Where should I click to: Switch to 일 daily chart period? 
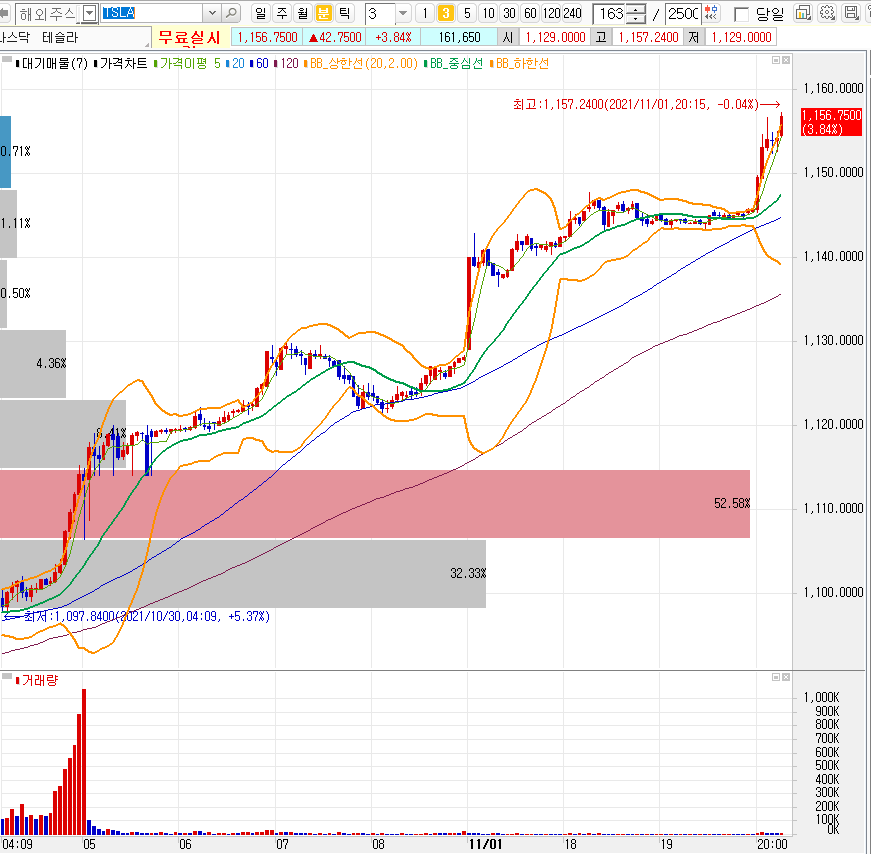click(260, 13)
